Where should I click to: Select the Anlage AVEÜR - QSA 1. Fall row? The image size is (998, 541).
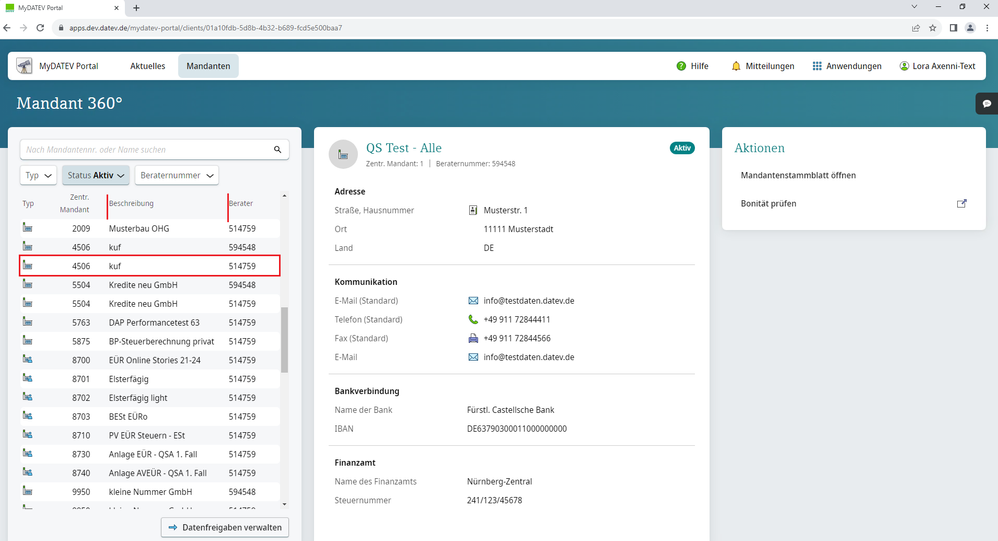pyautogui.click(x=150, y=473)
